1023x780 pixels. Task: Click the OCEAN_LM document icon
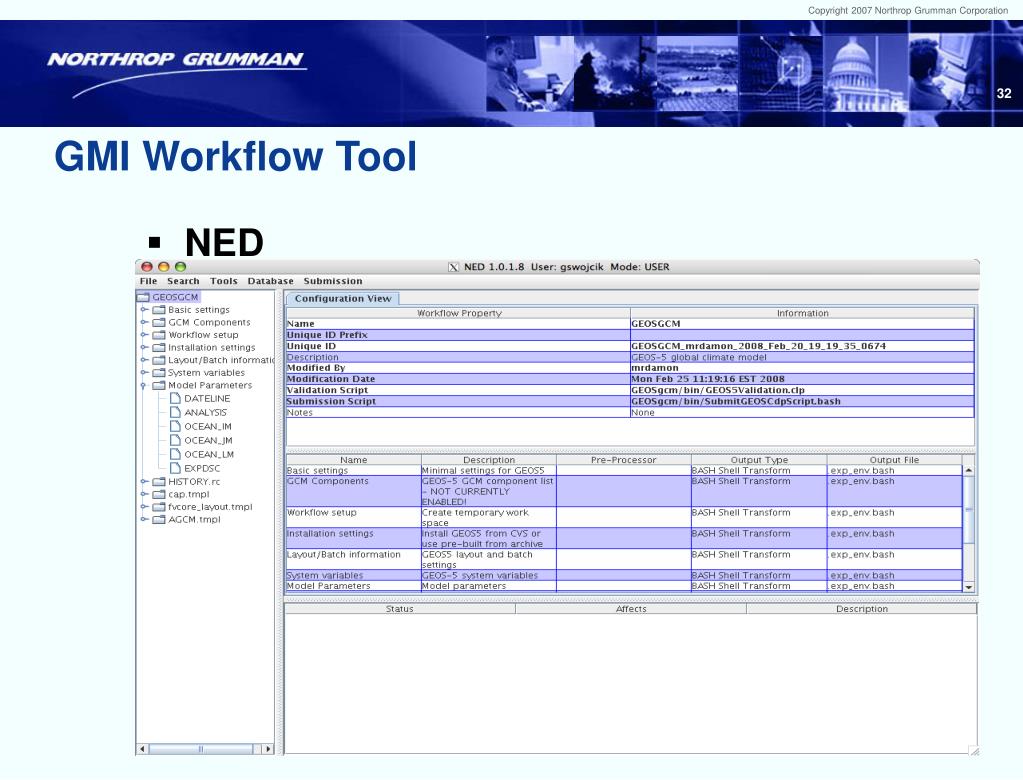pos(175,454)
